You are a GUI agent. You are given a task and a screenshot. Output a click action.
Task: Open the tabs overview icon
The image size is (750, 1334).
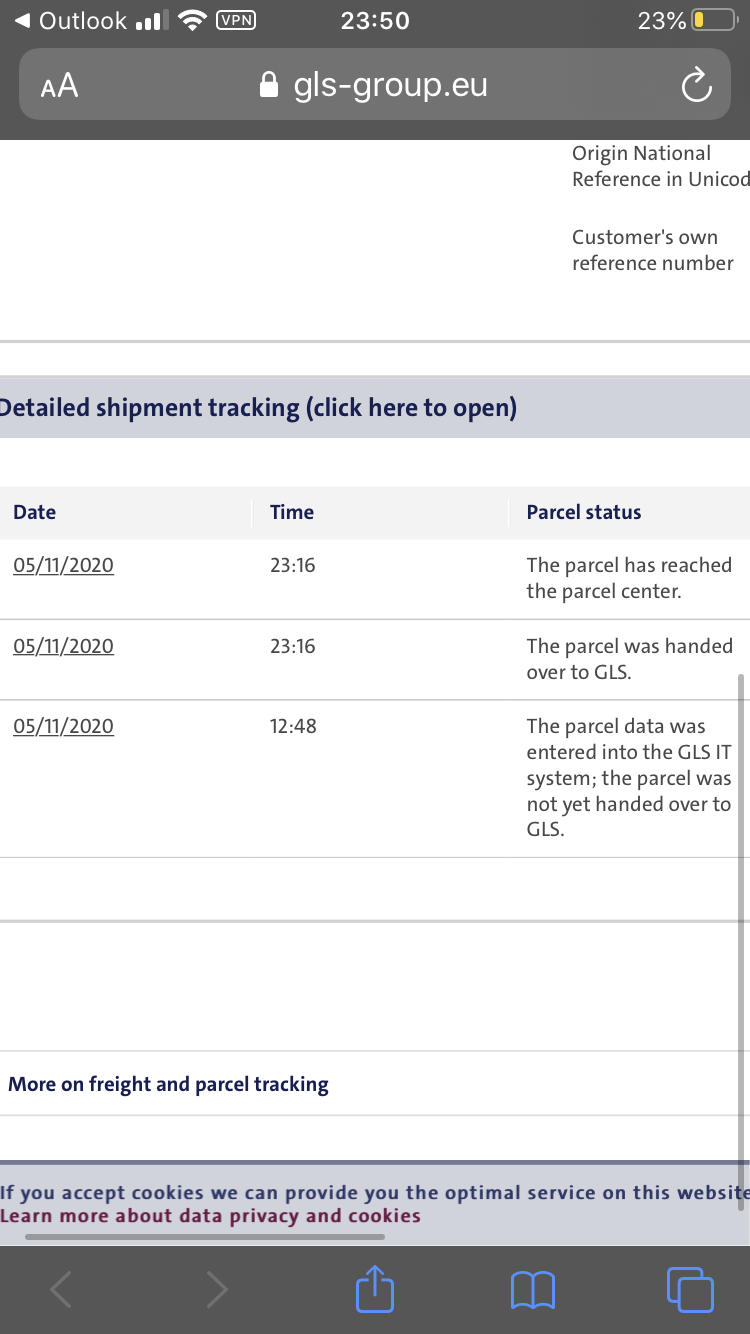pos(690,1289)
